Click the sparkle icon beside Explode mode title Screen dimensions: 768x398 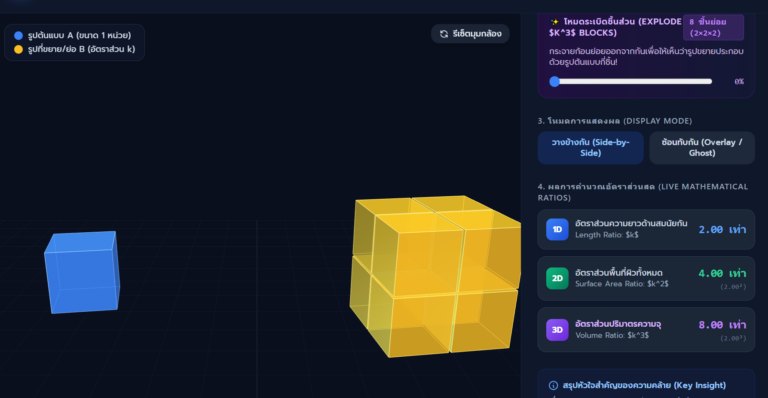[x=554, y=22]
